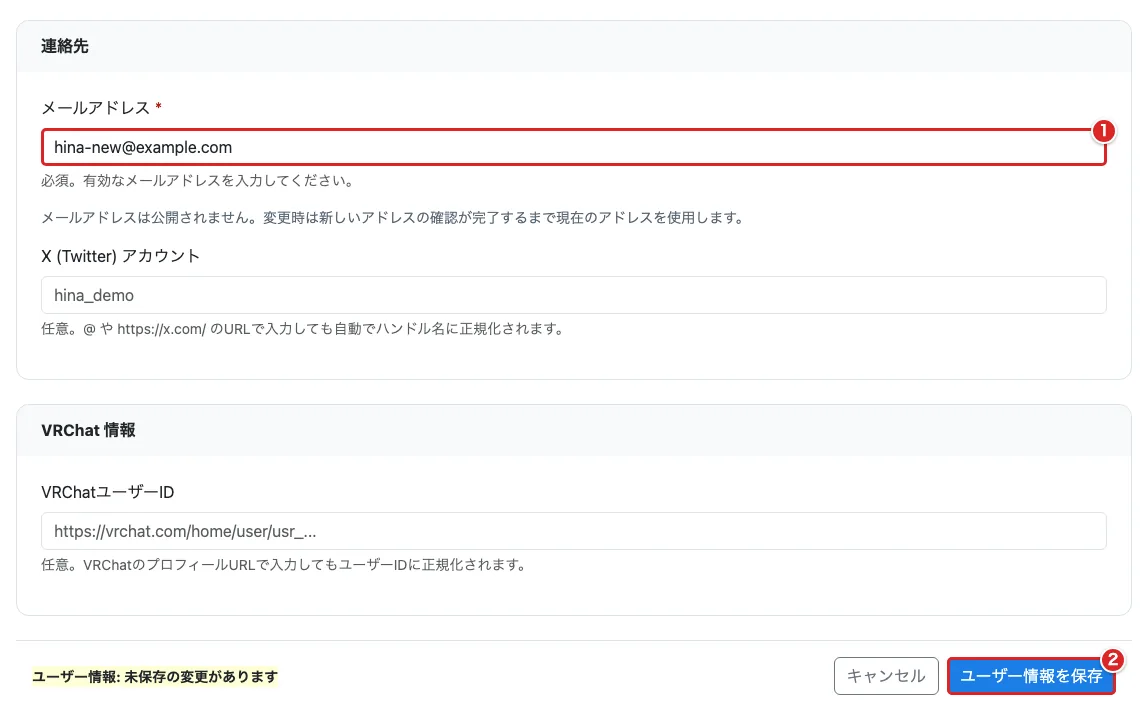Select the VRChatユーザーID input box
Image resolution: width=1148 pixels, height=727 pixels.
tap(573, 531)
